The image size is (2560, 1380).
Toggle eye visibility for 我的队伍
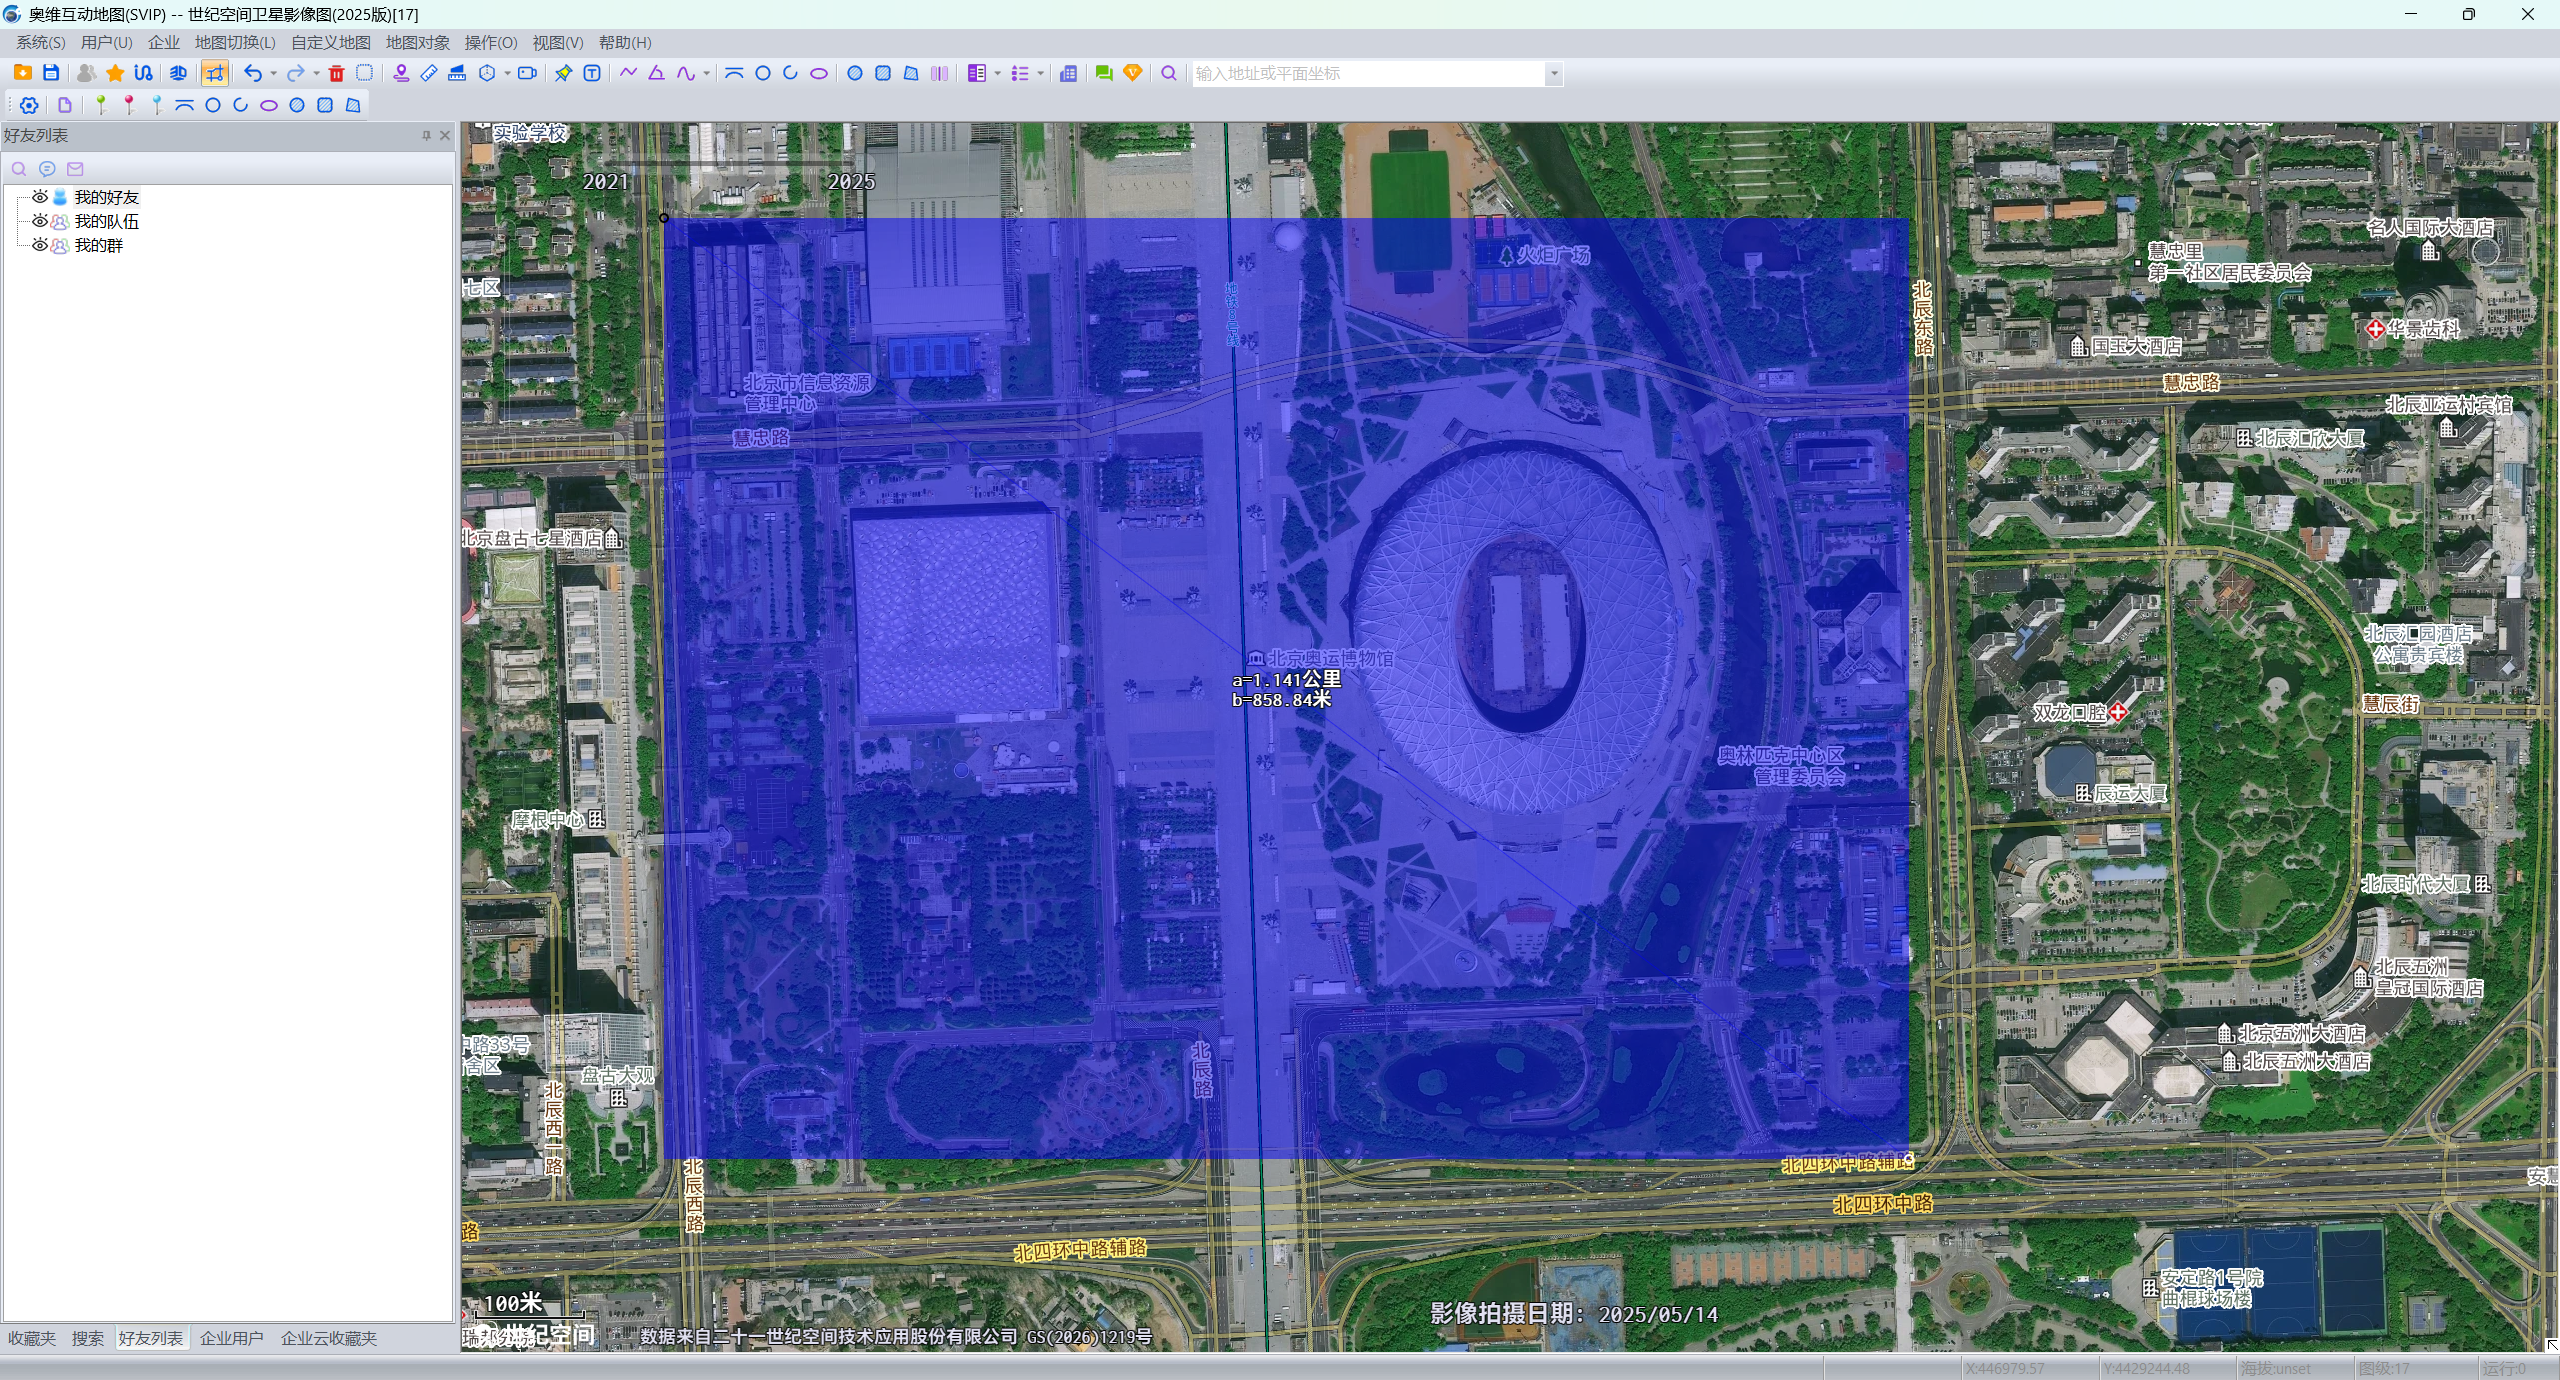[x=40, y=221]
